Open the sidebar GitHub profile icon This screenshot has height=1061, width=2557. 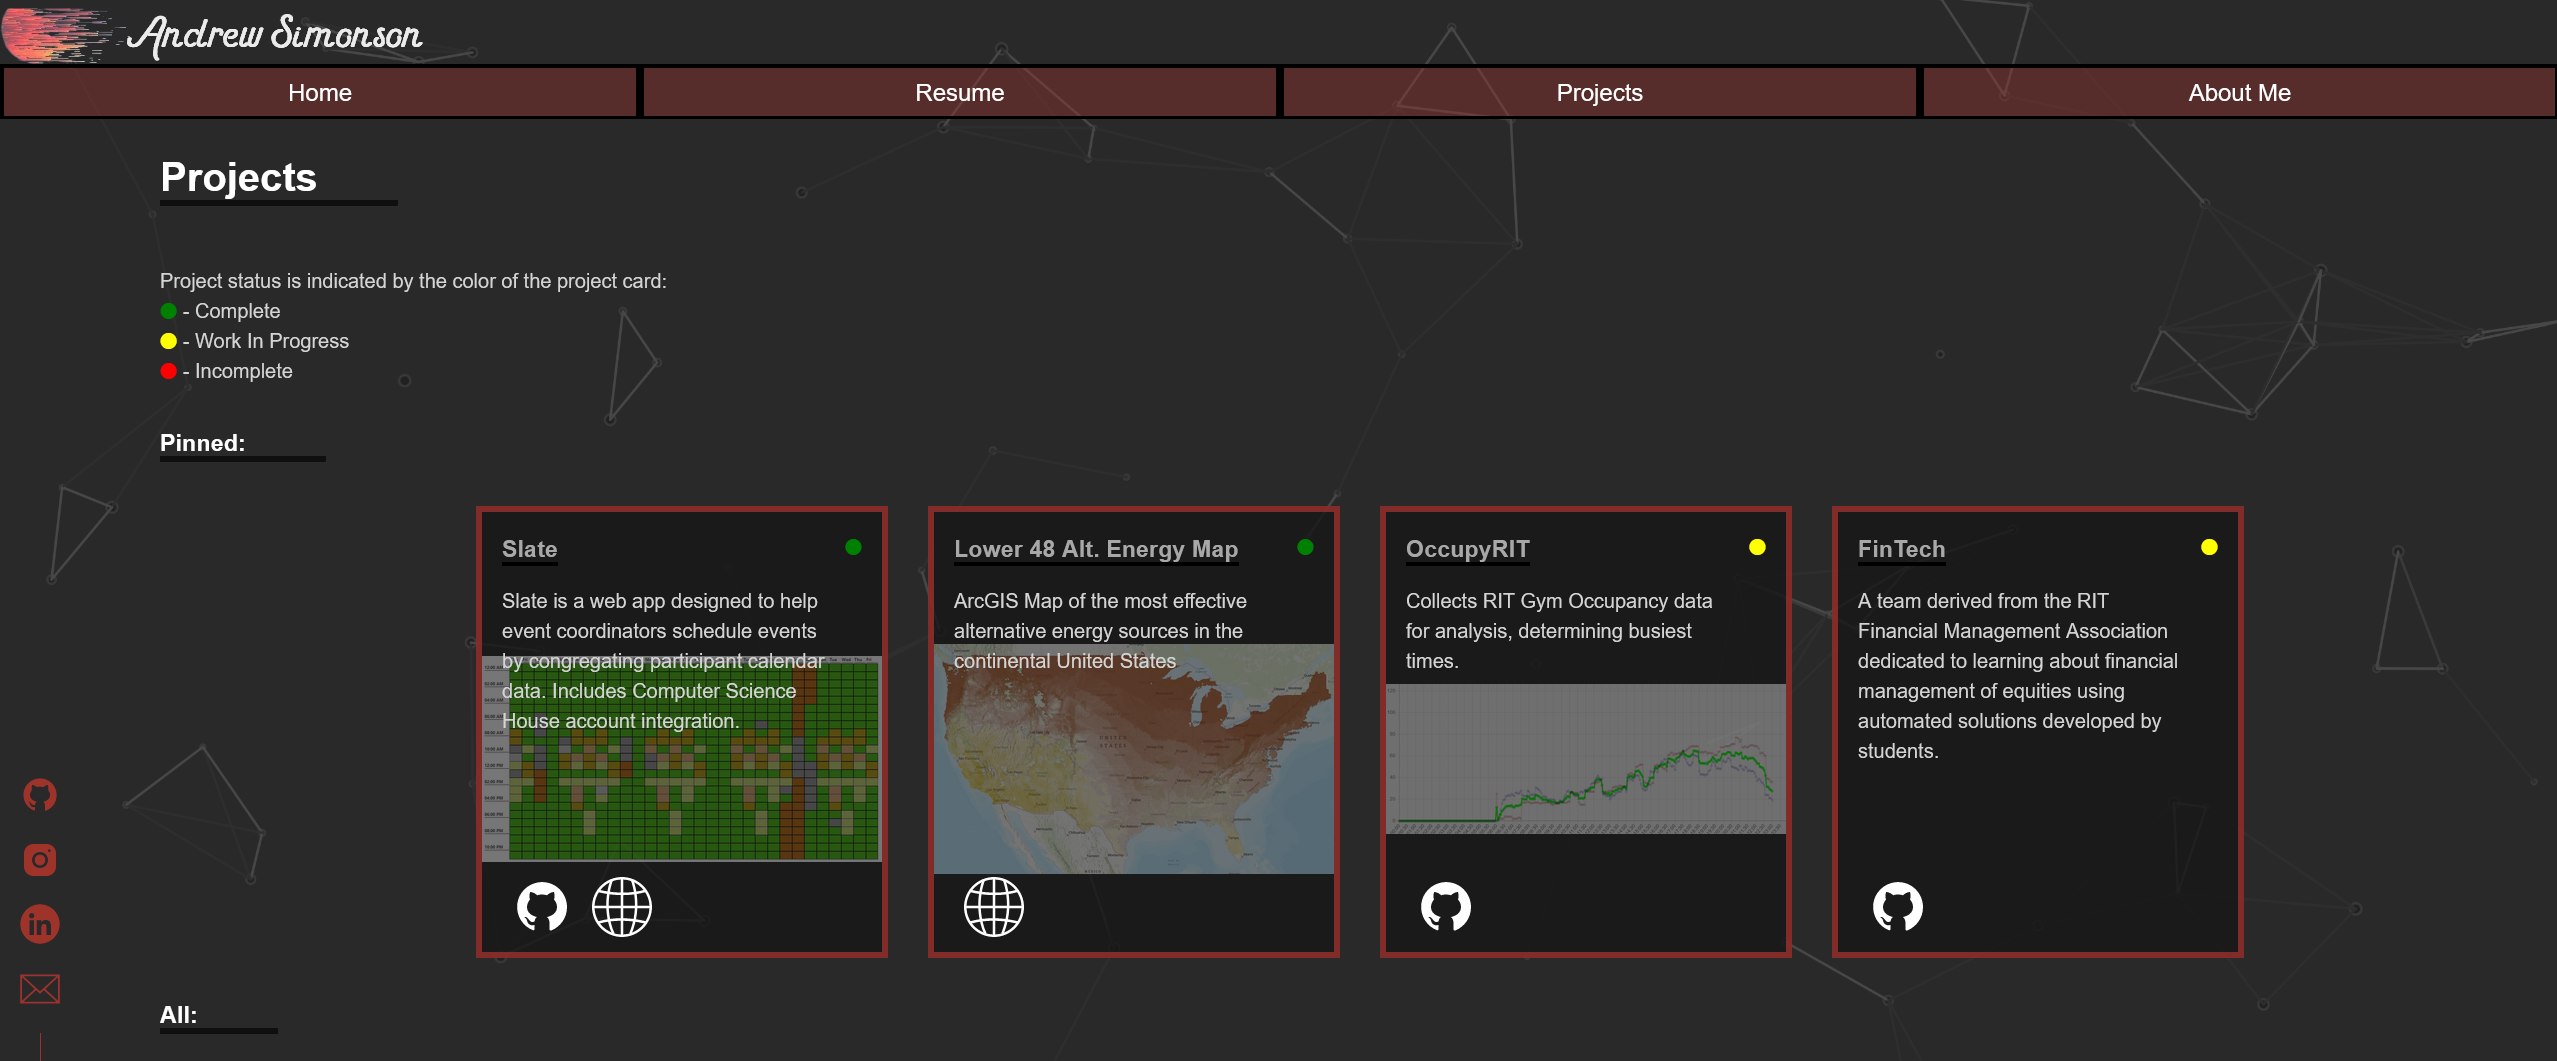40,795
